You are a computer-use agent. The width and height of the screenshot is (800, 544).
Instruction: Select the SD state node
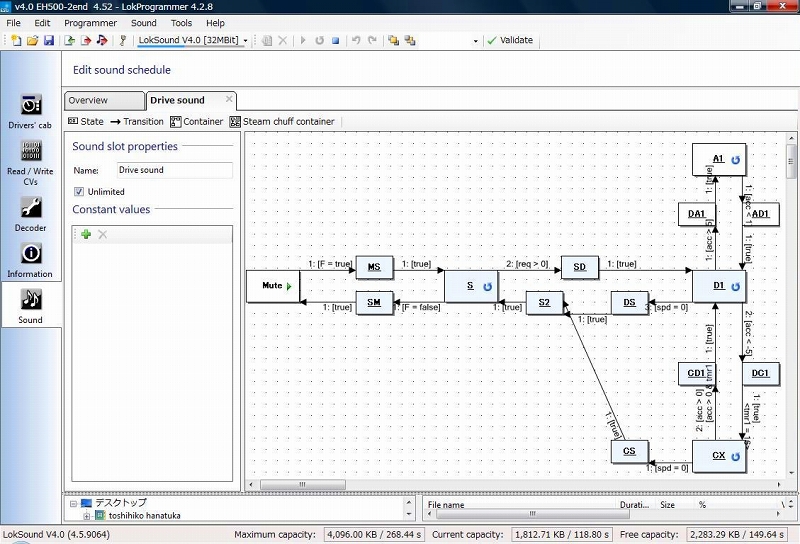[580, 267]
